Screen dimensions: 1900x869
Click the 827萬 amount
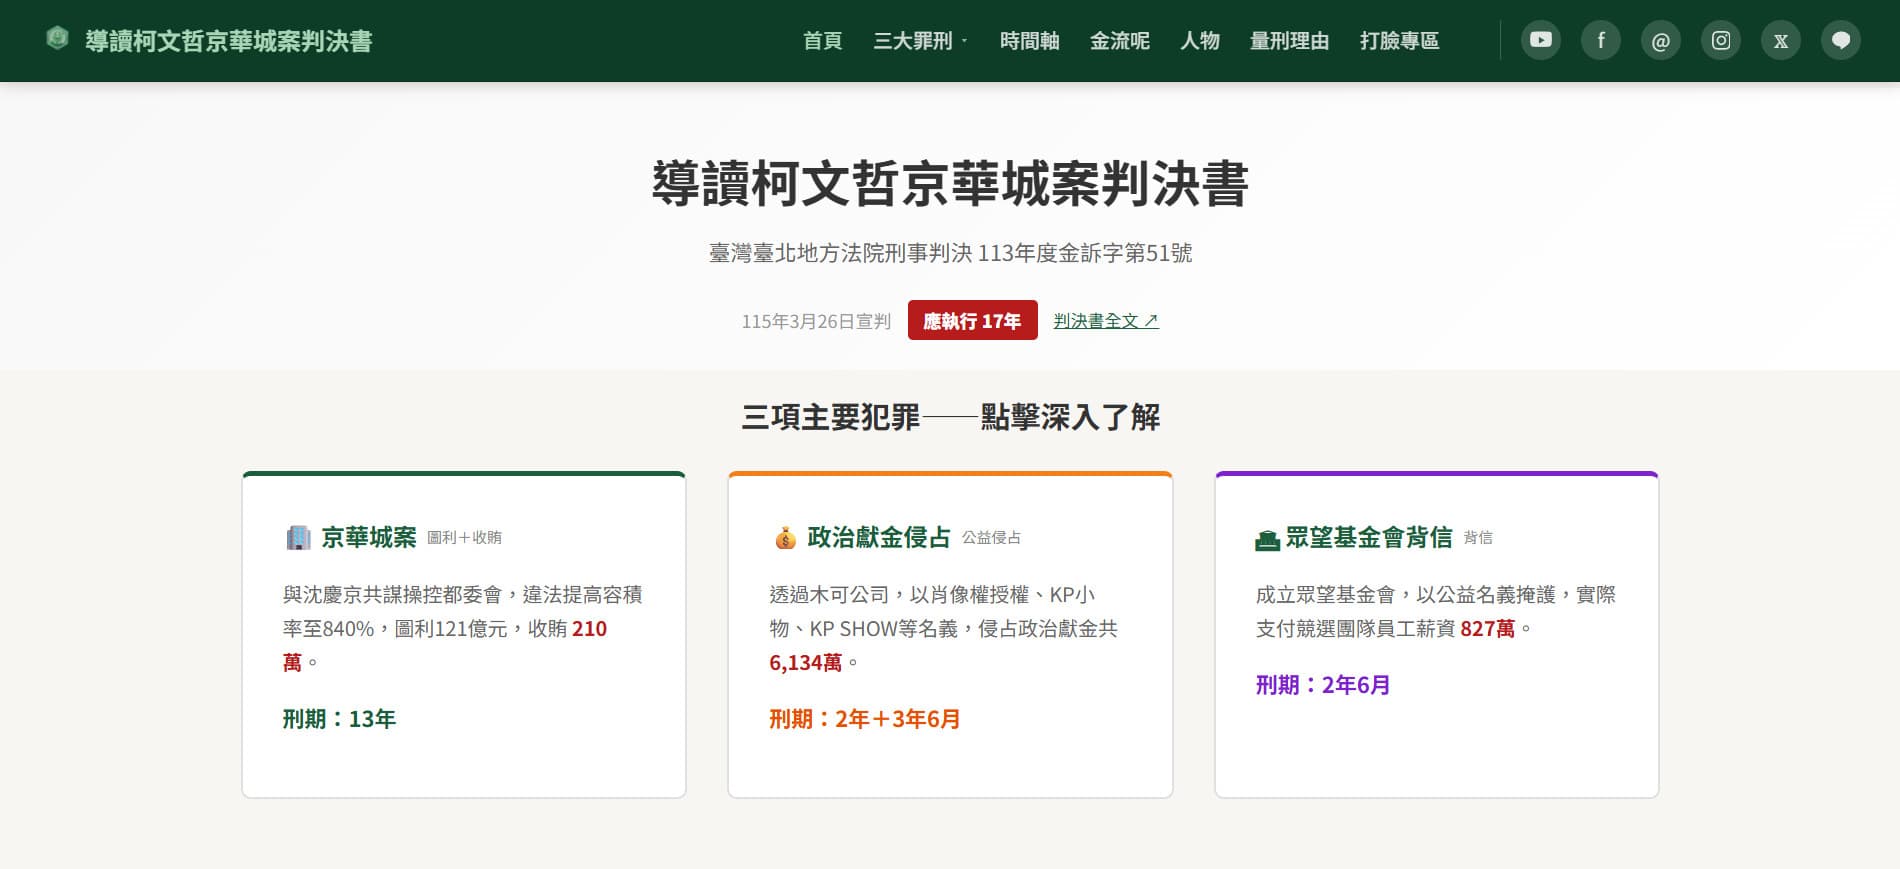tap(1487, 629)
